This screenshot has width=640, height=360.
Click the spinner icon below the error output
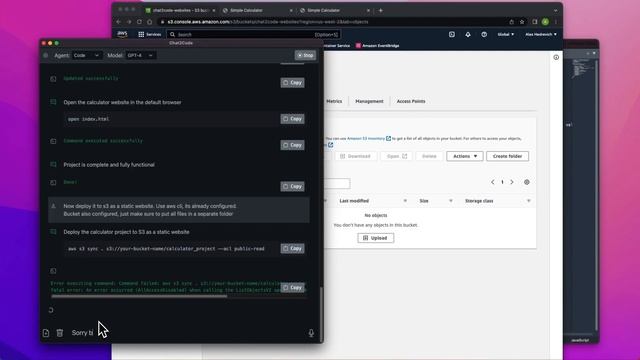(x=51, y=310)
